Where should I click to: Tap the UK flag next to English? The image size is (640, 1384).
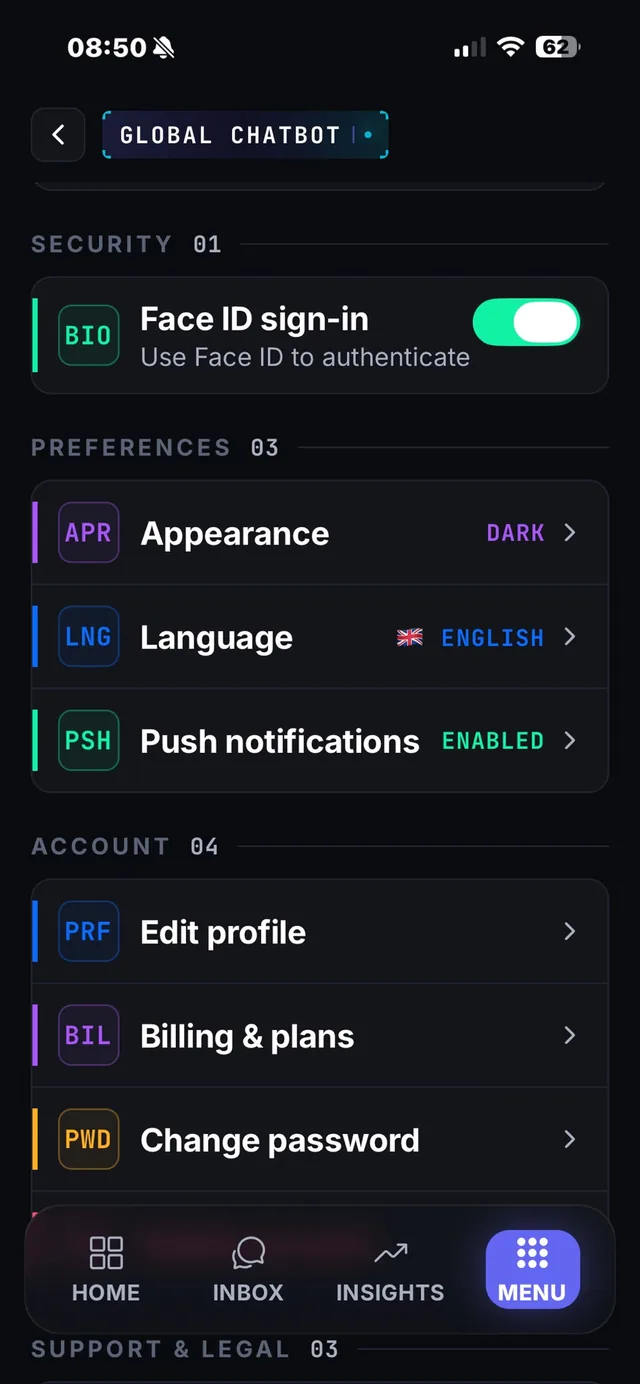coord(410,638)
